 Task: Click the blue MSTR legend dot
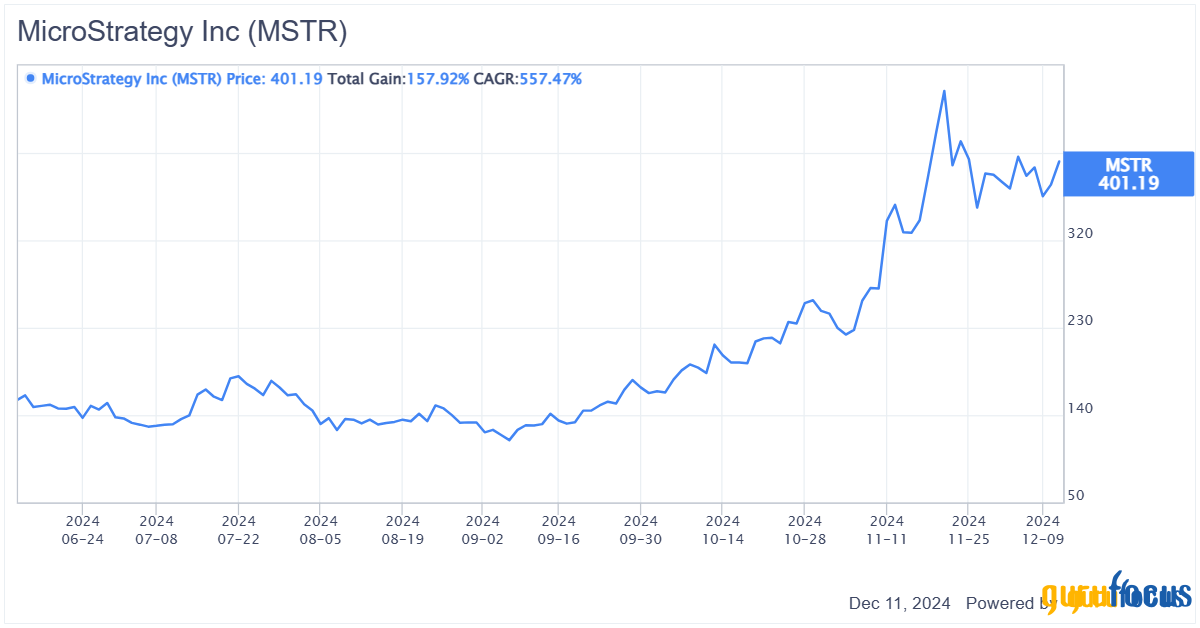30,78
